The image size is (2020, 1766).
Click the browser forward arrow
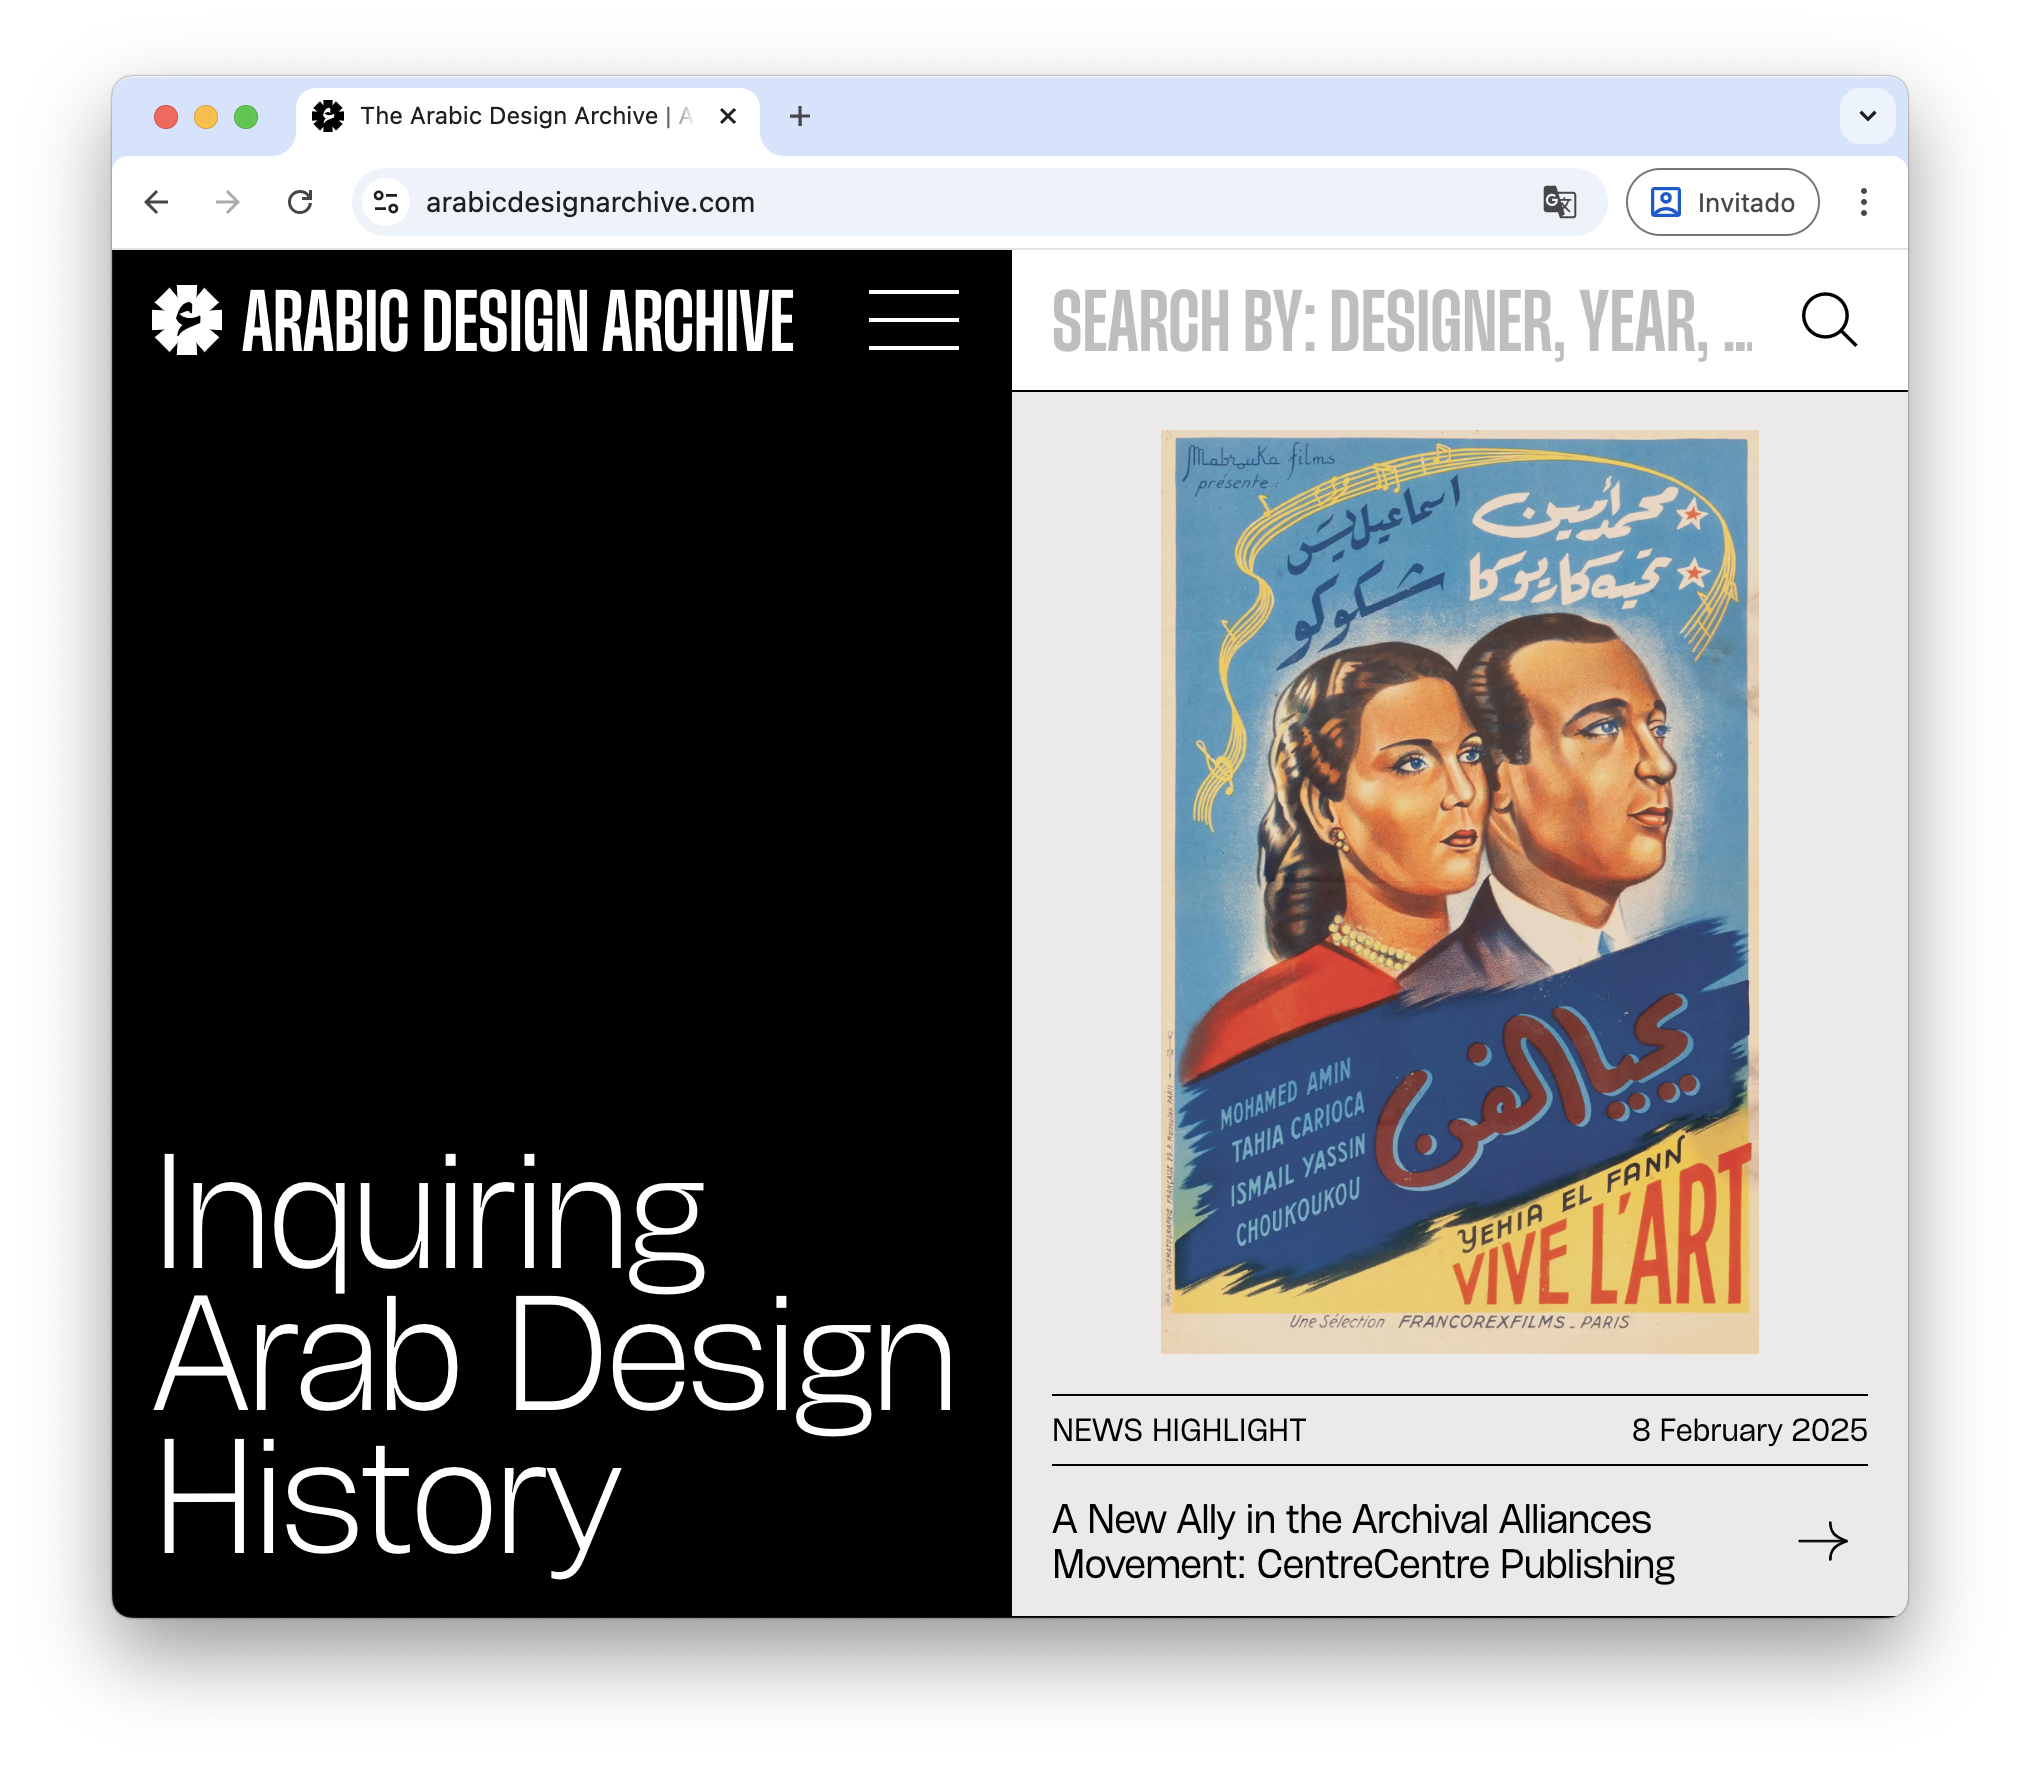(228, 203)
